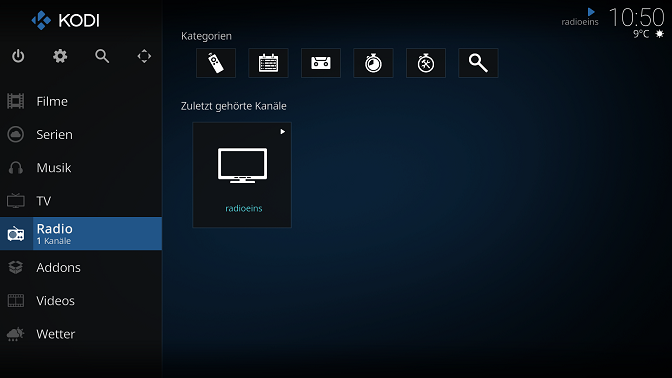Open Kodi settings gear icon
This screenshot has height=378, width=672.
point(60,56)
